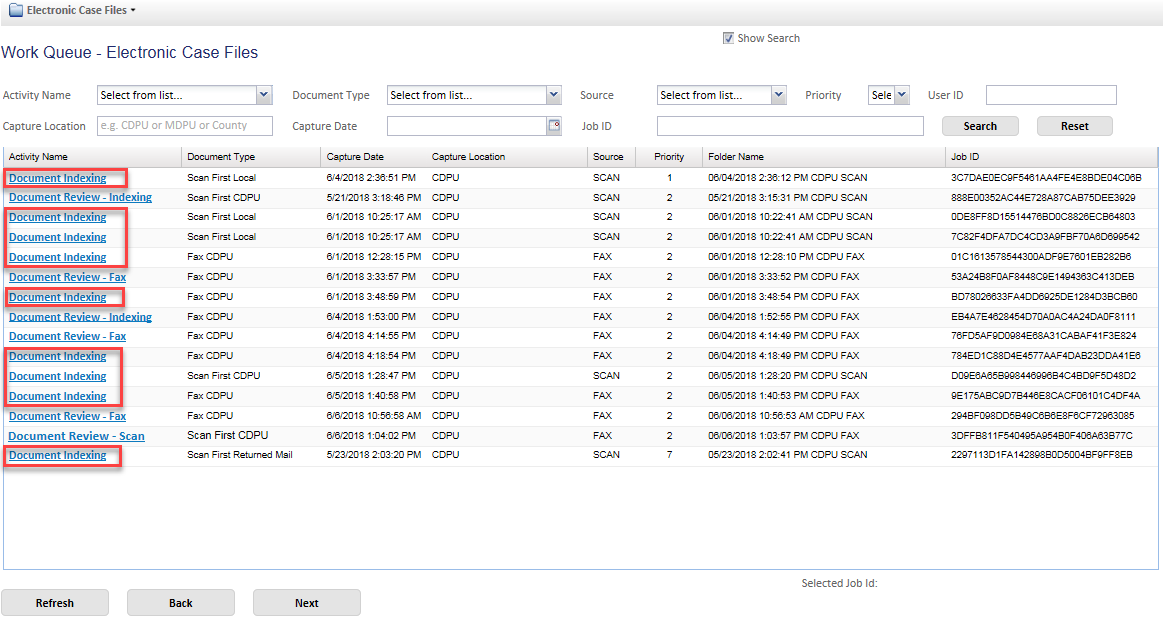Click into the User ID field
This screenshot has width=1163, height=618.
click(1050, 95)
